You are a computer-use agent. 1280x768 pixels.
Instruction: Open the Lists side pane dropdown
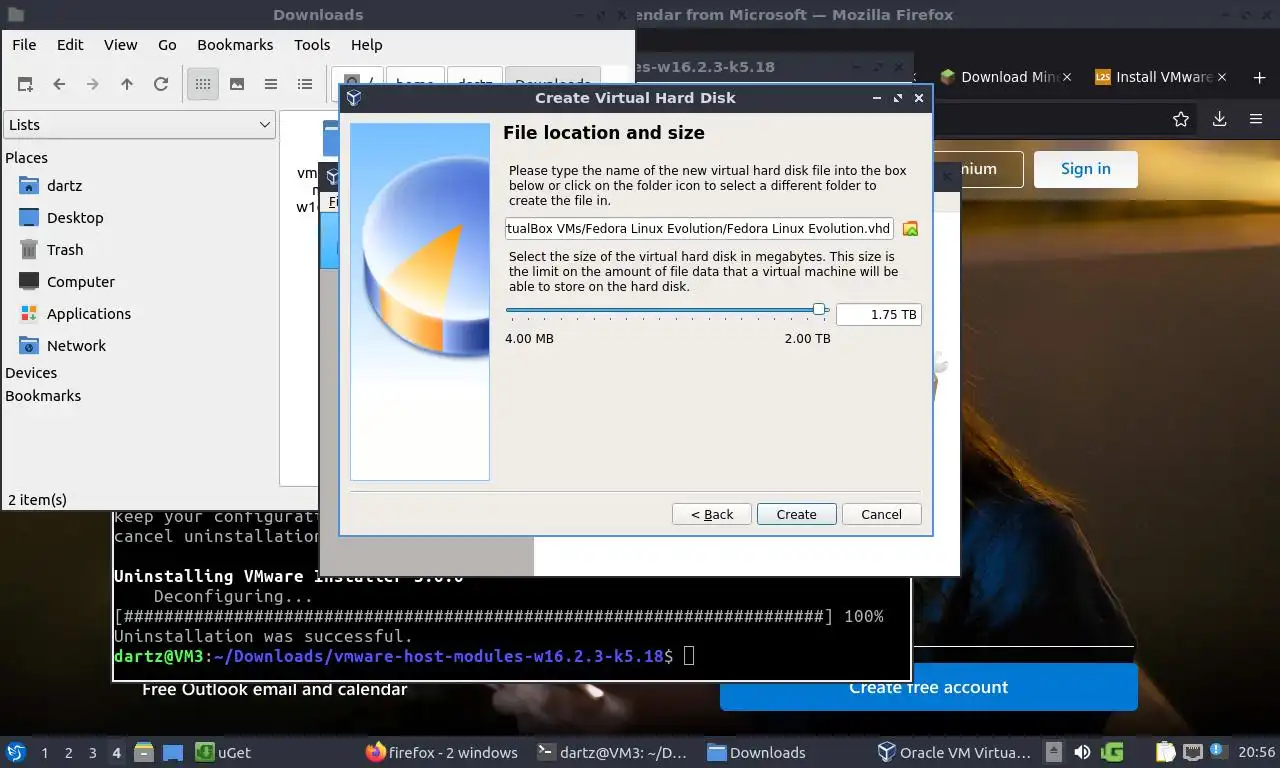point(139,125)
